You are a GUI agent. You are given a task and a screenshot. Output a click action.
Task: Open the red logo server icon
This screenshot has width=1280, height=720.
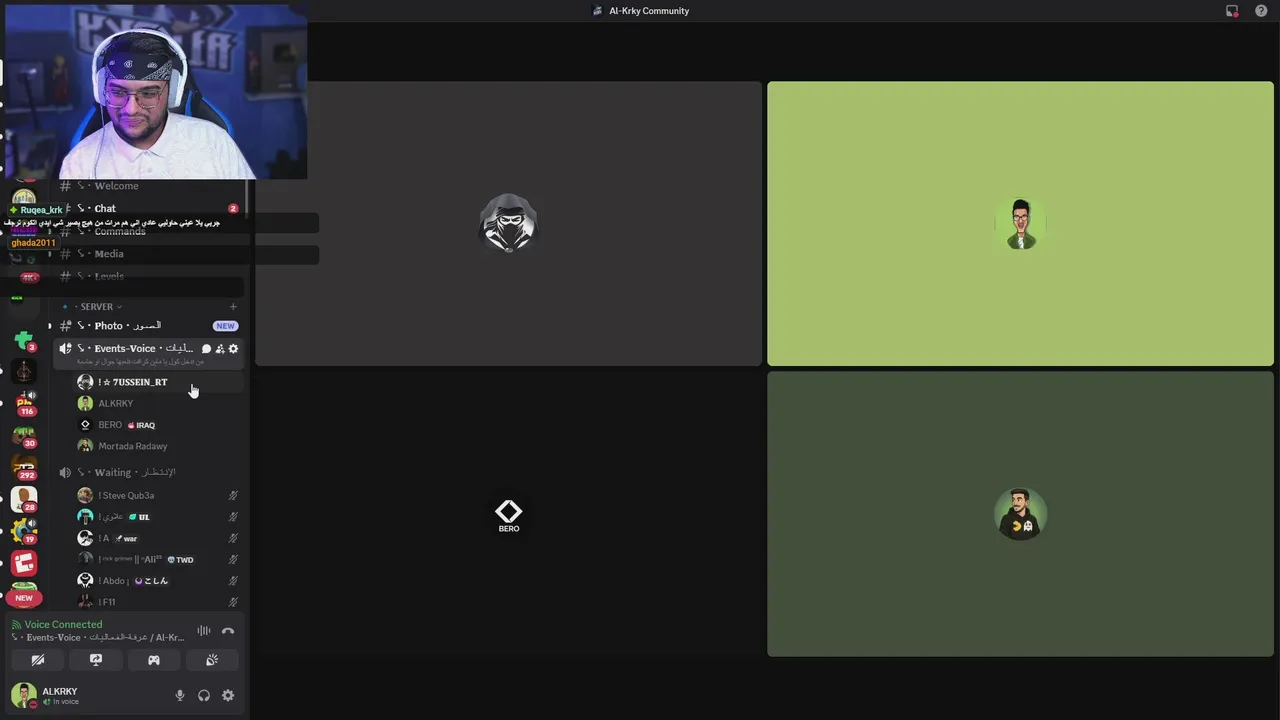click(x=24, y=563)
